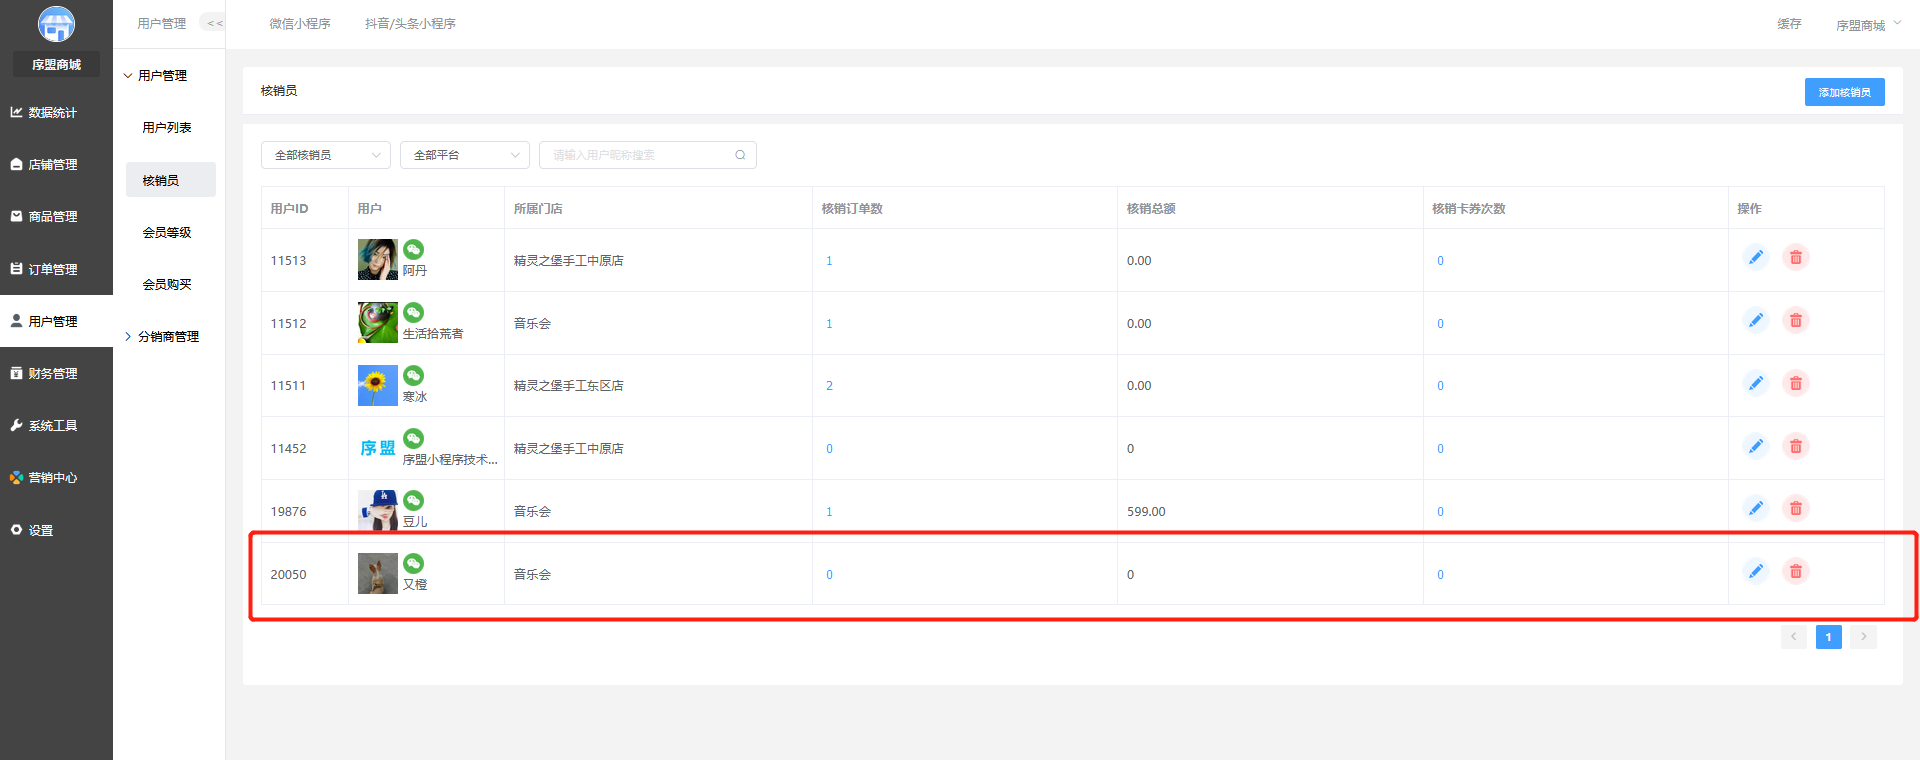Click the 添加核销员 button

1844,92
